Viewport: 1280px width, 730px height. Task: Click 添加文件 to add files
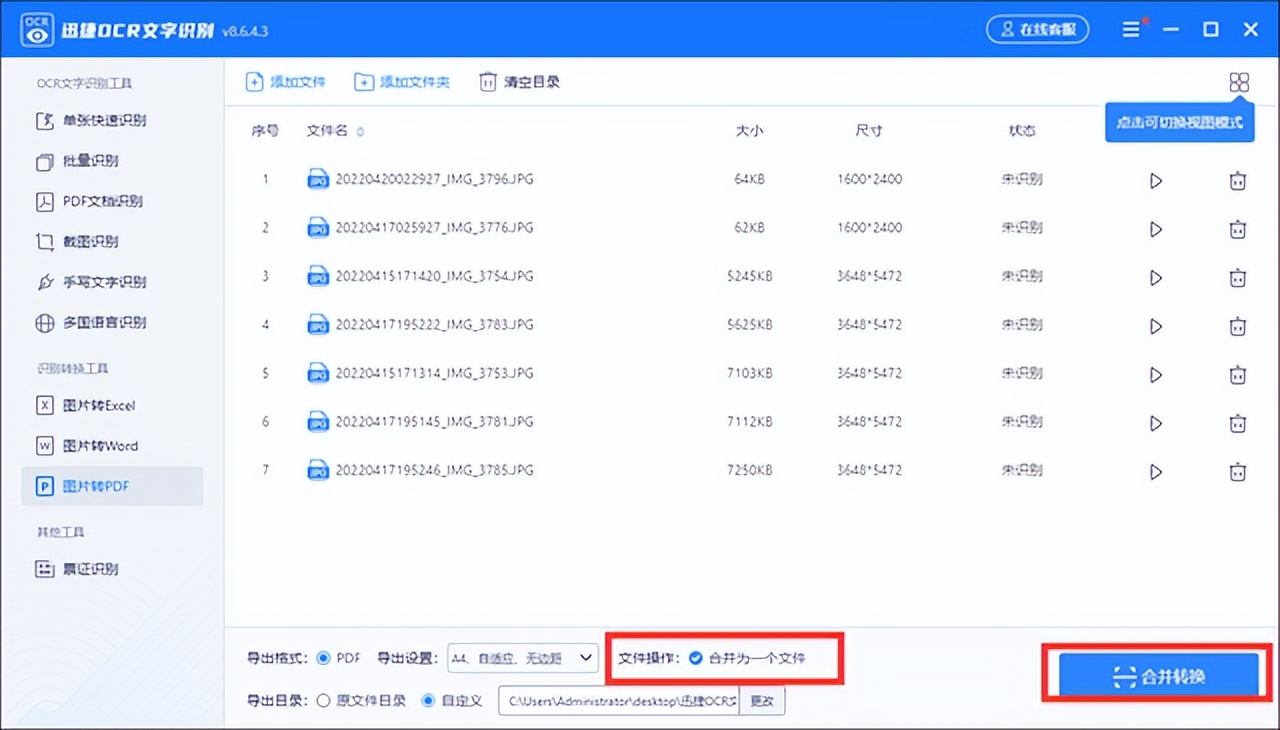tap(286, 82)
